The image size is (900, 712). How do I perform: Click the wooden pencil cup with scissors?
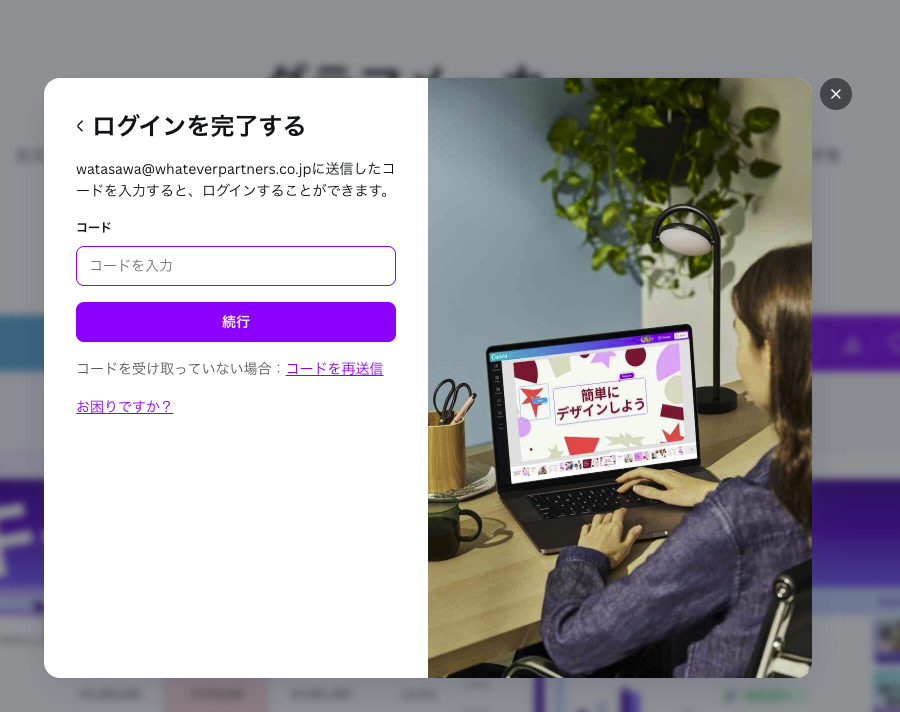447,445
